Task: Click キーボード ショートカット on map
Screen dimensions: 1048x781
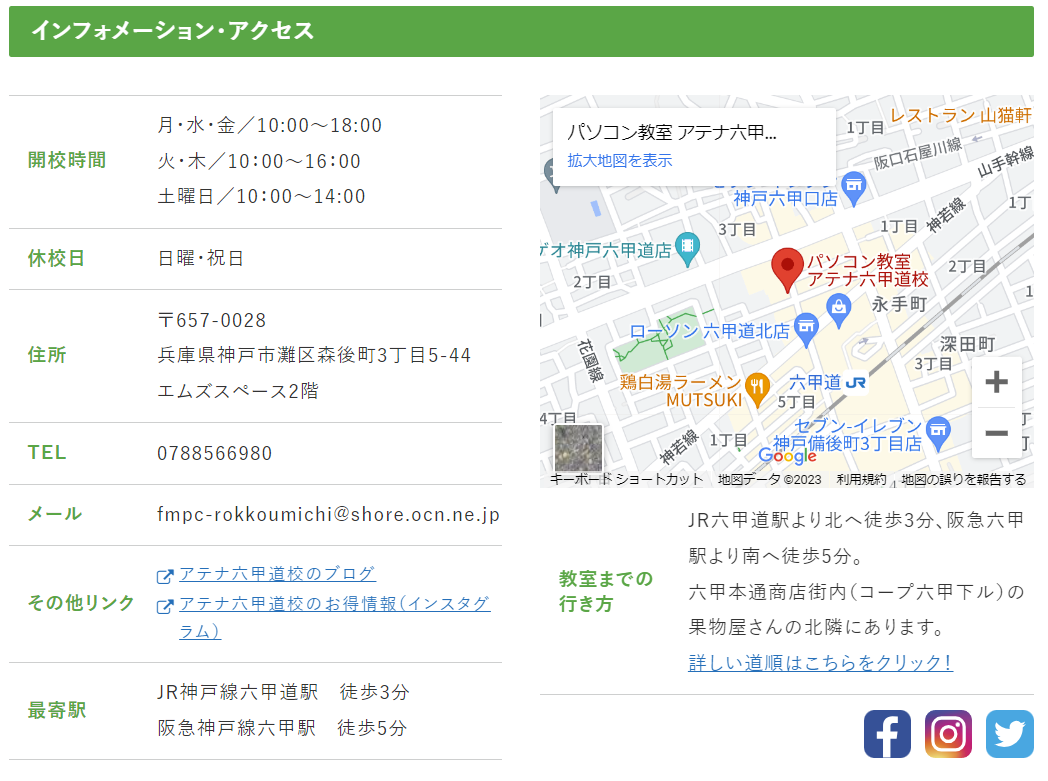Action: click(626, 480)
